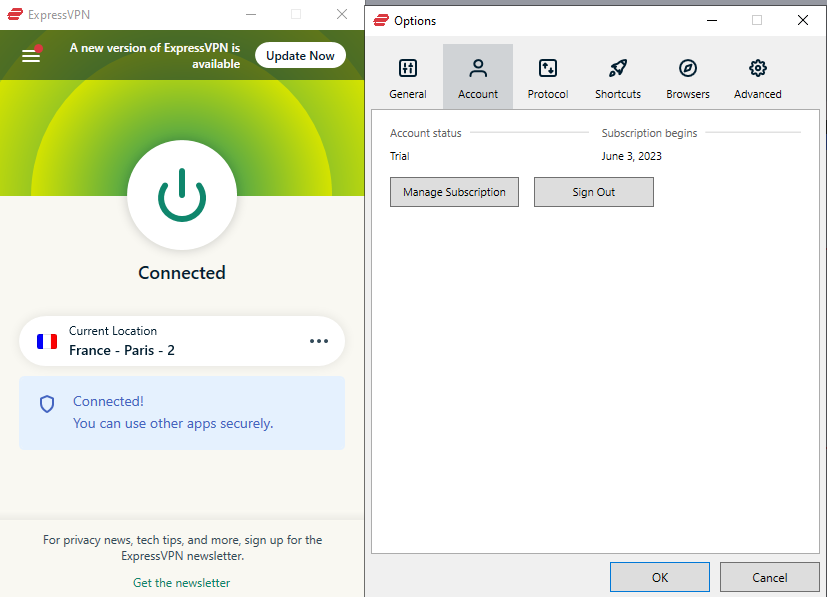Open the ExpressVPN hamburger menu

coord(31,55)
